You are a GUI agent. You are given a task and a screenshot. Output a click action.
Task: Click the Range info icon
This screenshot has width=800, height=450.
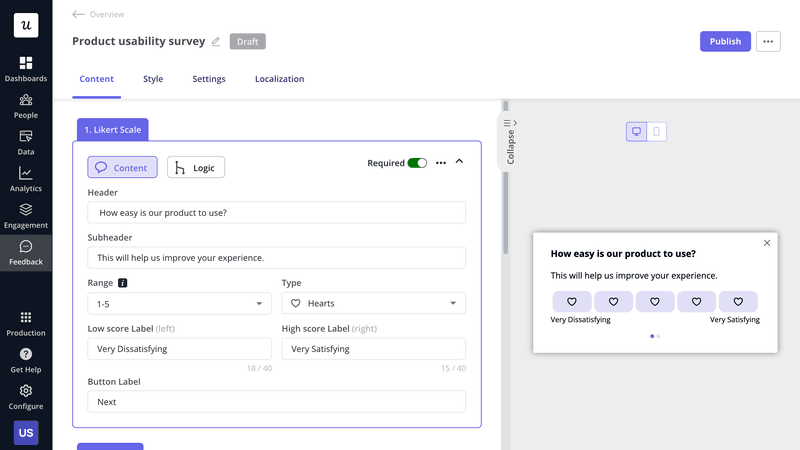coord(122,283)
